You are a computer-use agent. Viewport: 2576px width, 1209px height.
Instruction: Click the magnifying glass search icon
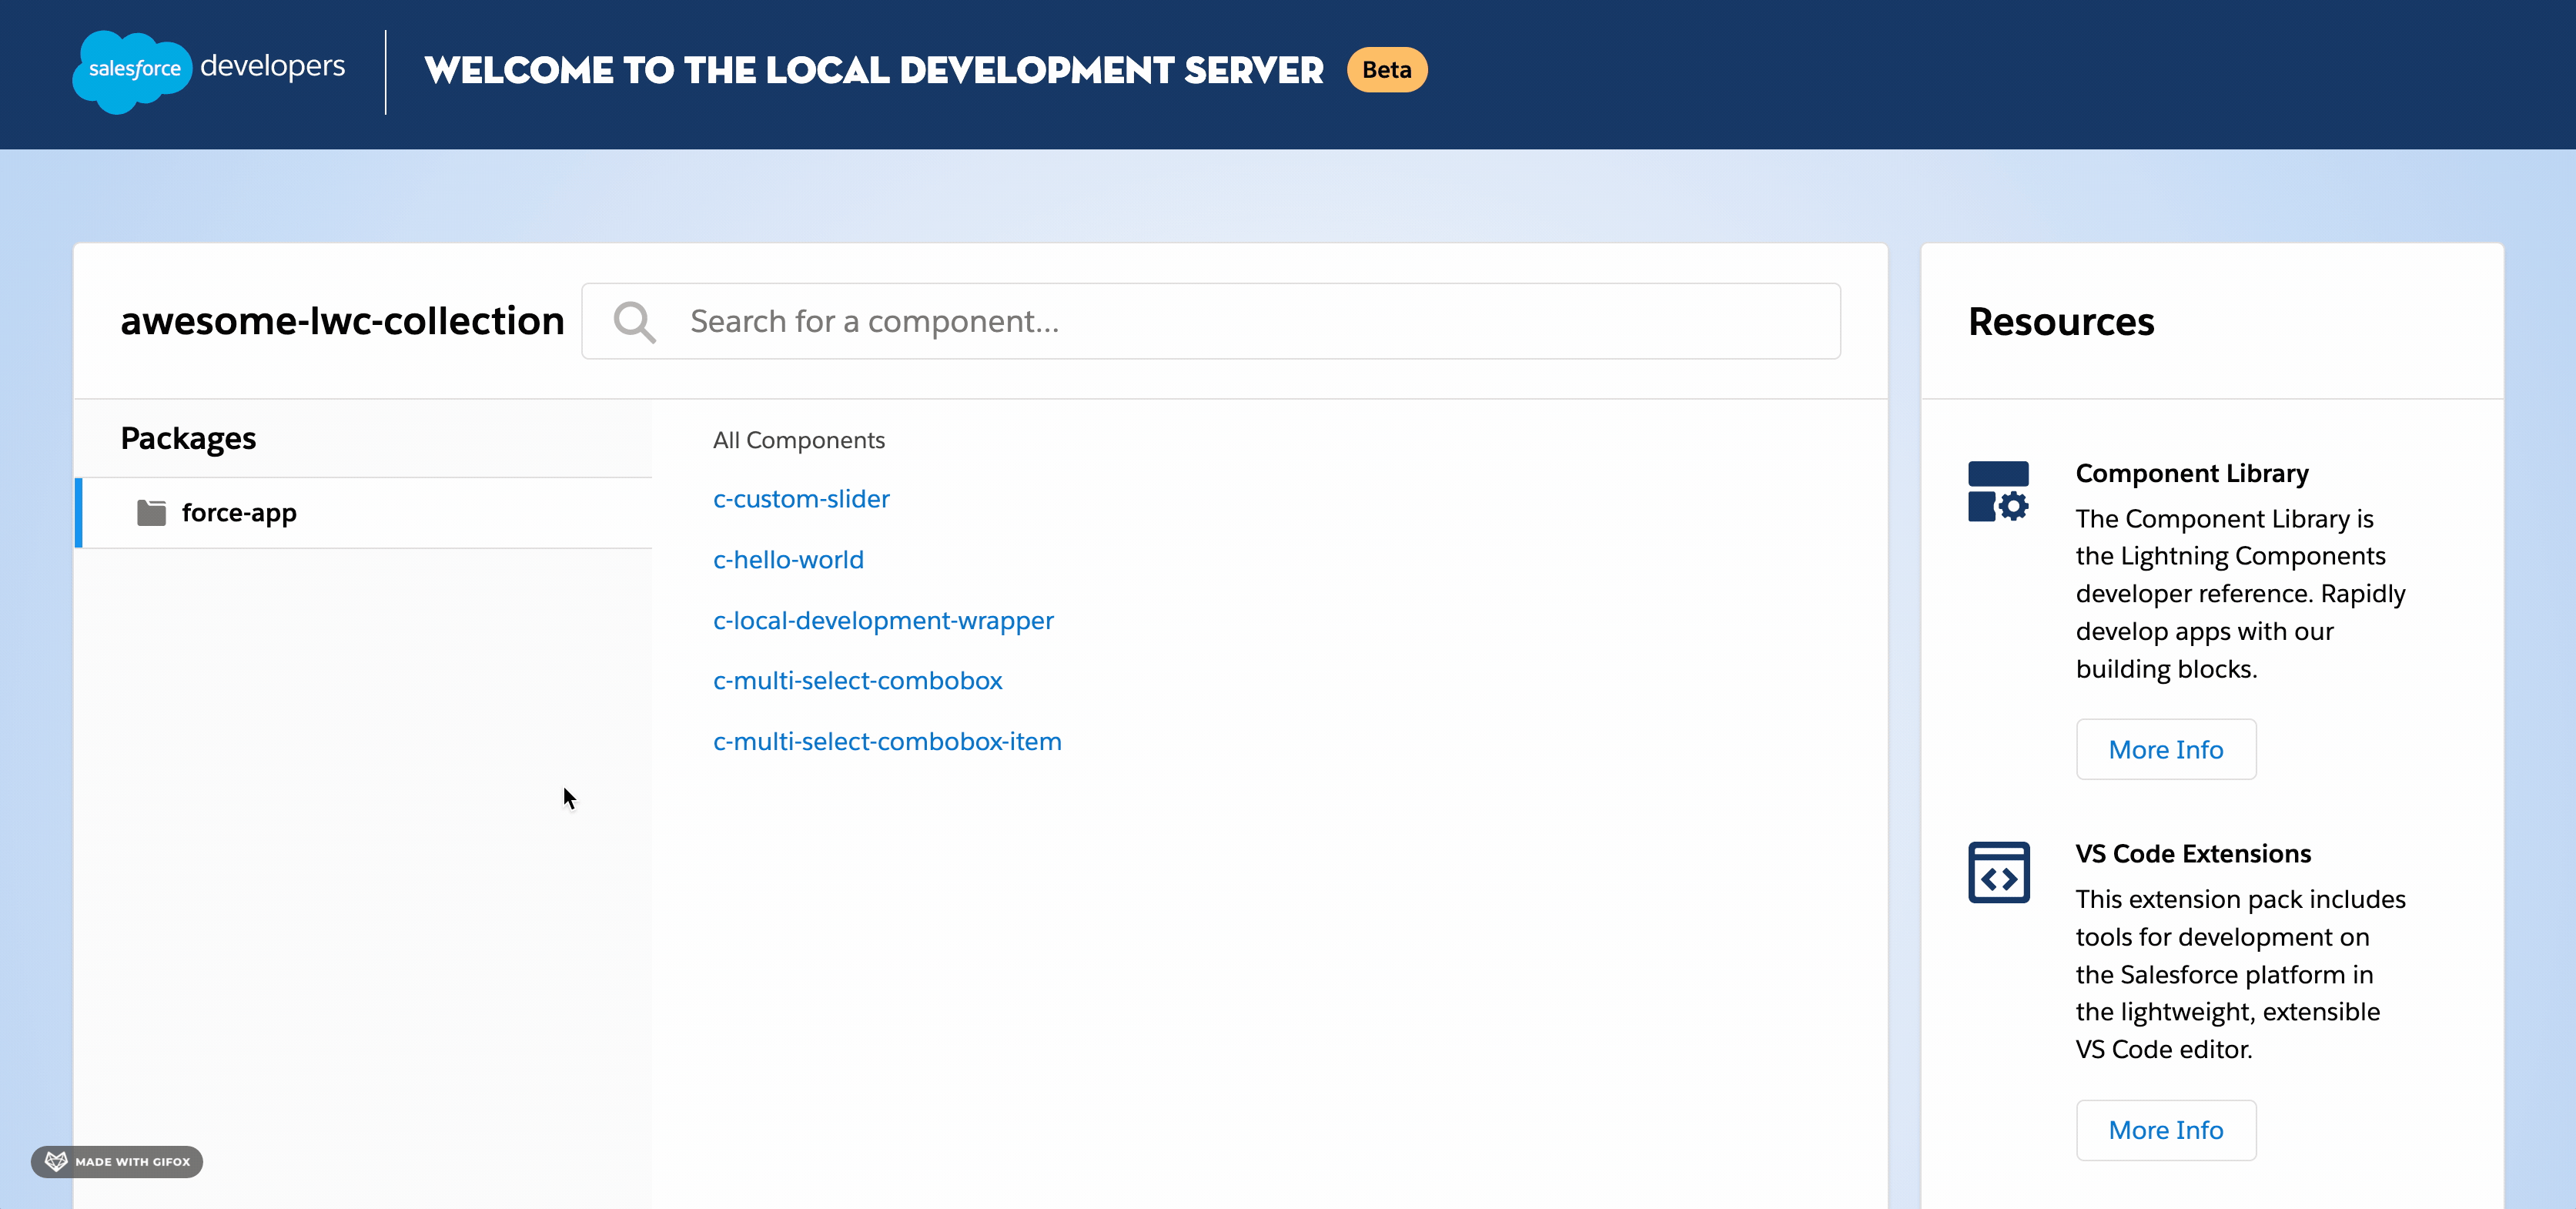(x=634, y=320)
